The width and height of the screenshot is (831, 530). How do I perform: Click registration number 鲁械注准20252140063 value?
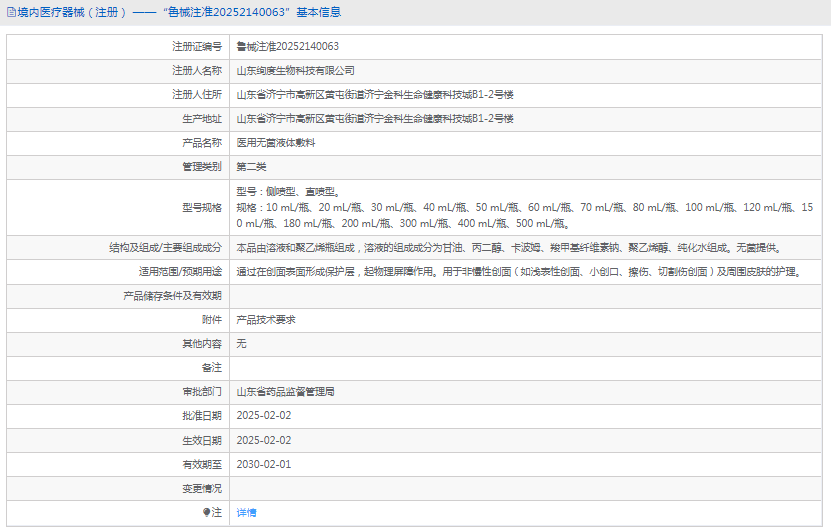coord(287,47)
